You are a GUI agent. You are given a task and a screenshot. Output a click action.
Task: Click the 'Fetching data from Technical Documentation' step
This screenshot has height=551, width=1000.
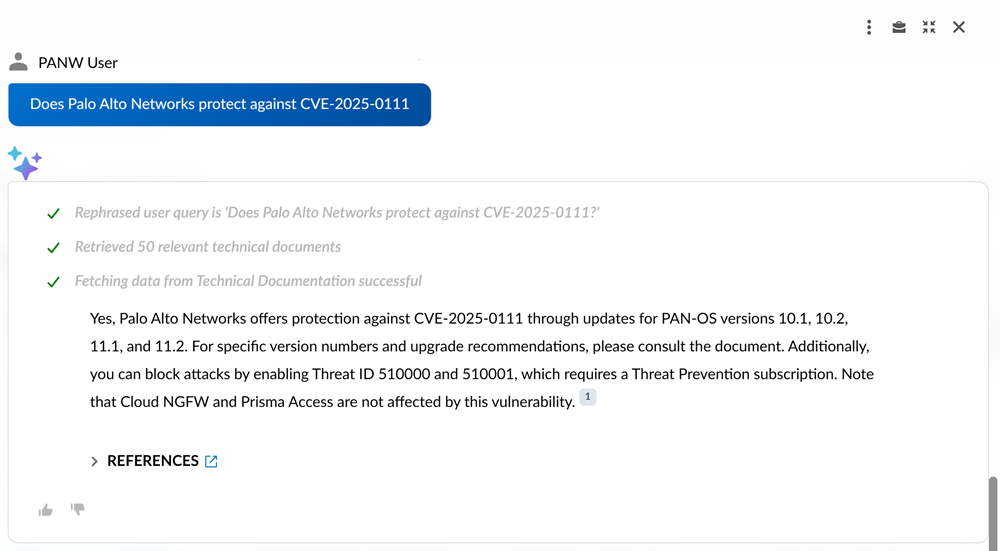[248, 281]
